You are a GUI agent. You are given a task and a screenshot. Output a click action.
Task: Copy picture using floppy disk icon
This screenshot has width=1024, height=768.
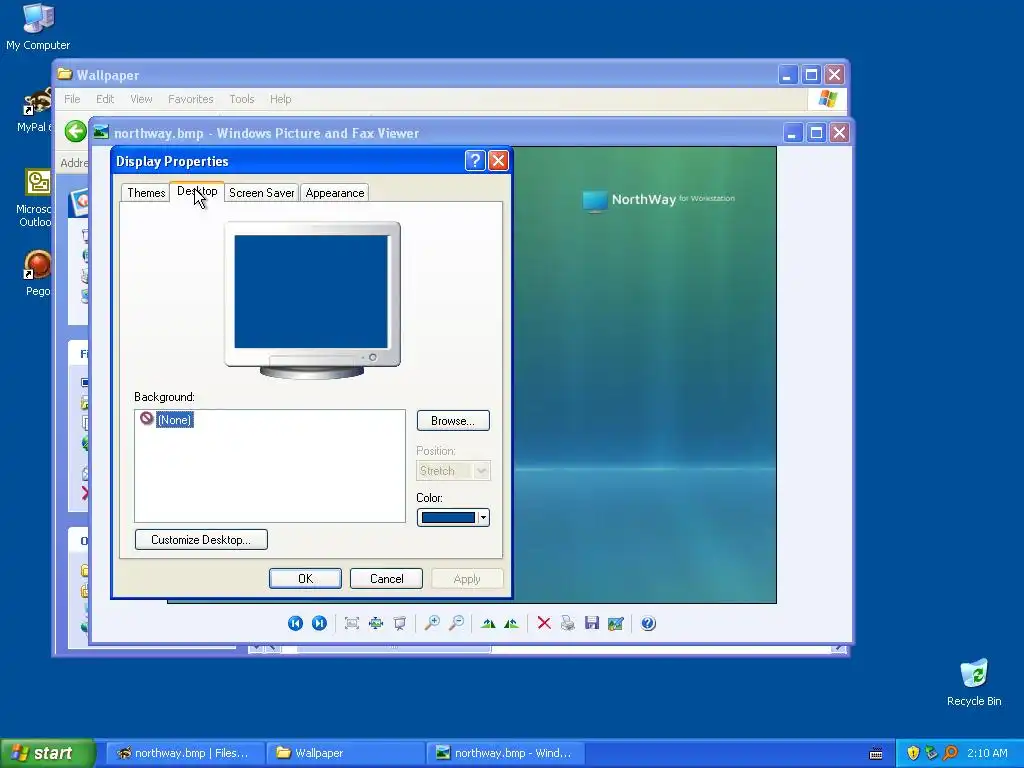tap(592, 623)
